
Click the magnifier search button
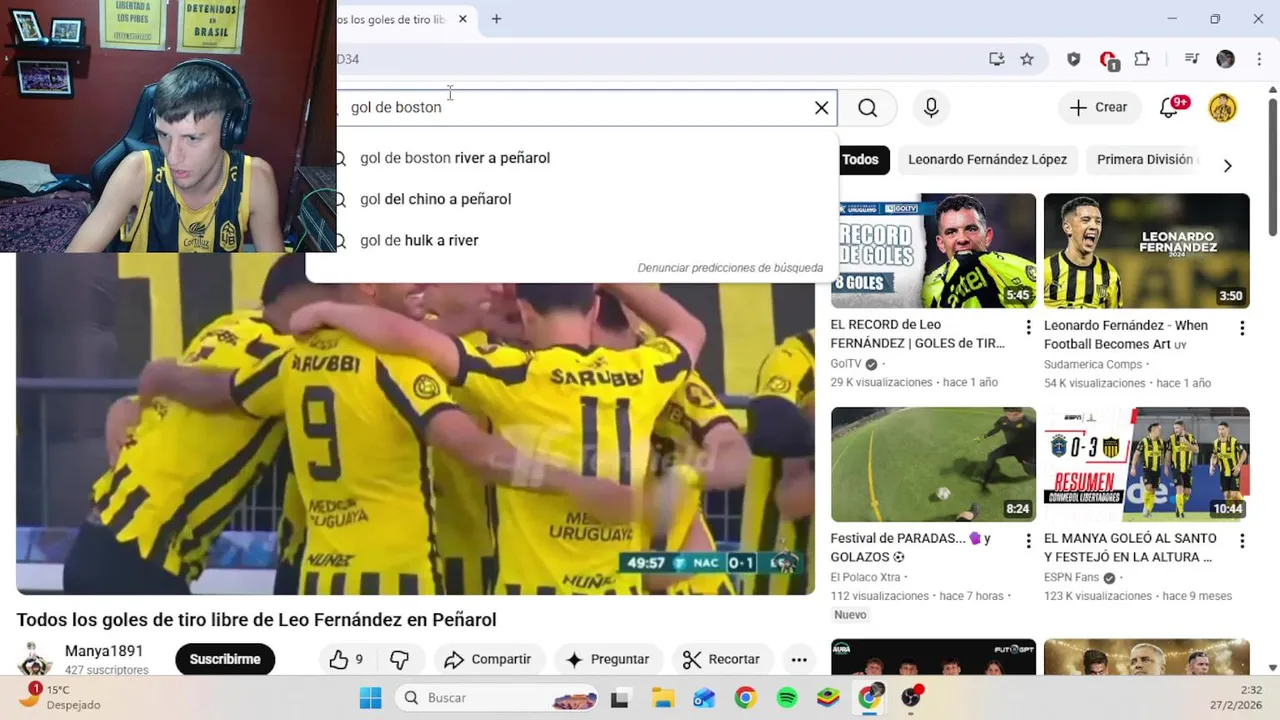pos(867,108)
